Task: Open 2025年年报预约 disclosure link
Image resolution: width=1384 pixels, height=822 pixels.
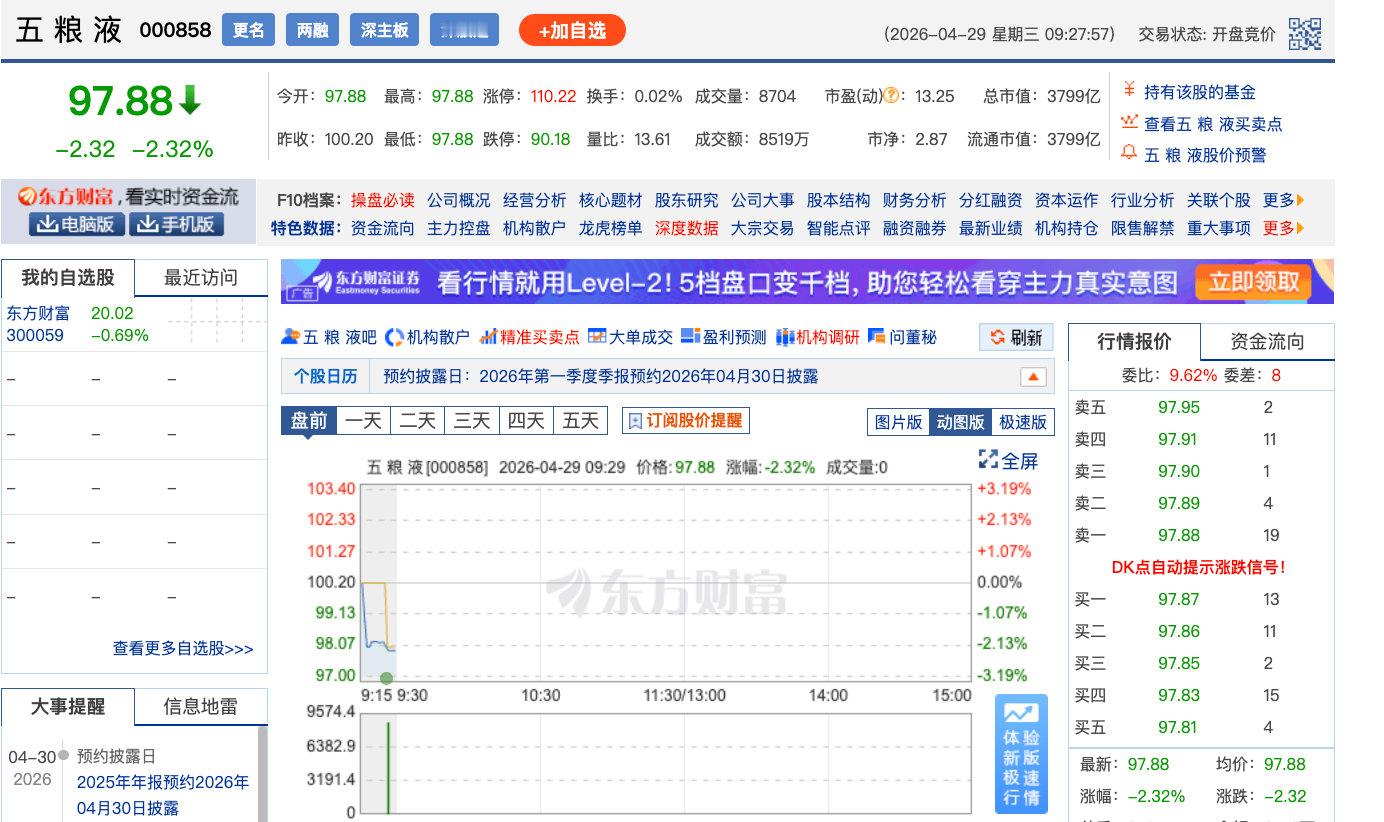Action: tap(163, 795)
